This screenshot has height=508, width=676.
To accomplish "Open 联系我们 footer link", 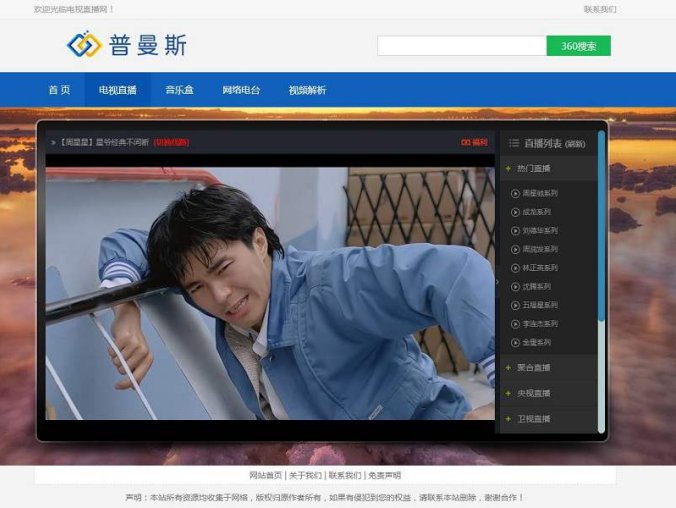I will 345,475.
